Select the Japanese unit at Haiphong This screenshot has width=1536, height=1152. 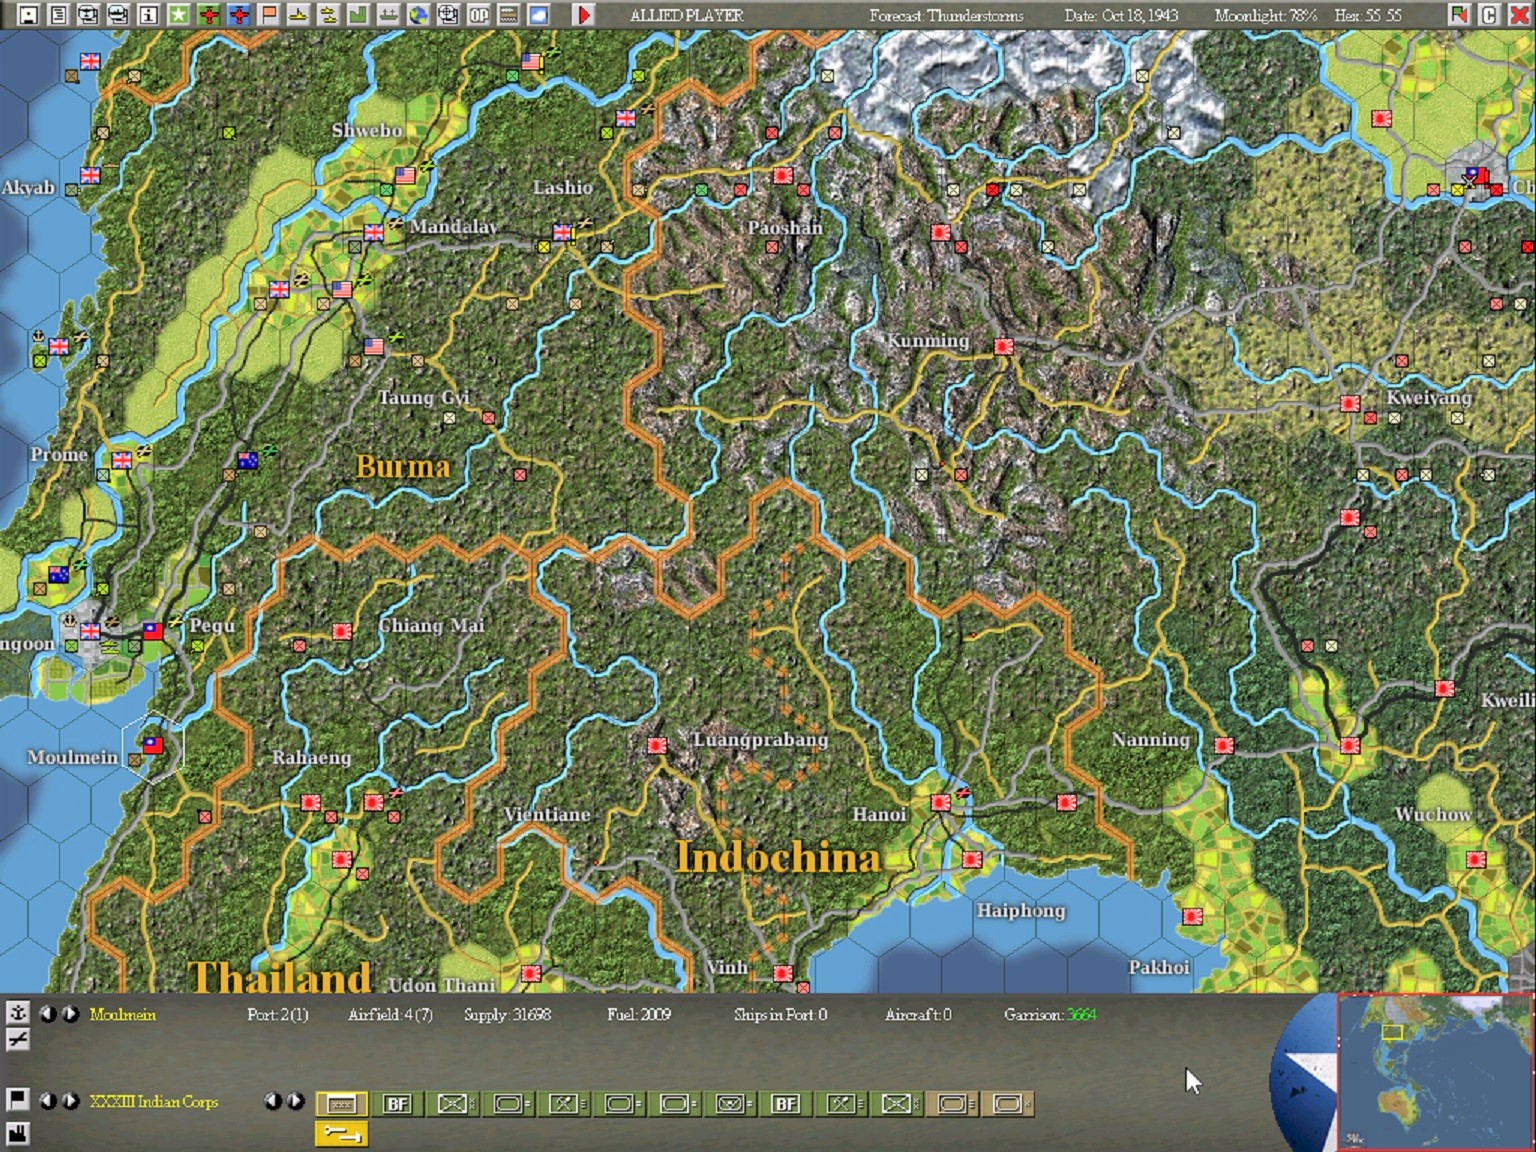click(972, 859)
